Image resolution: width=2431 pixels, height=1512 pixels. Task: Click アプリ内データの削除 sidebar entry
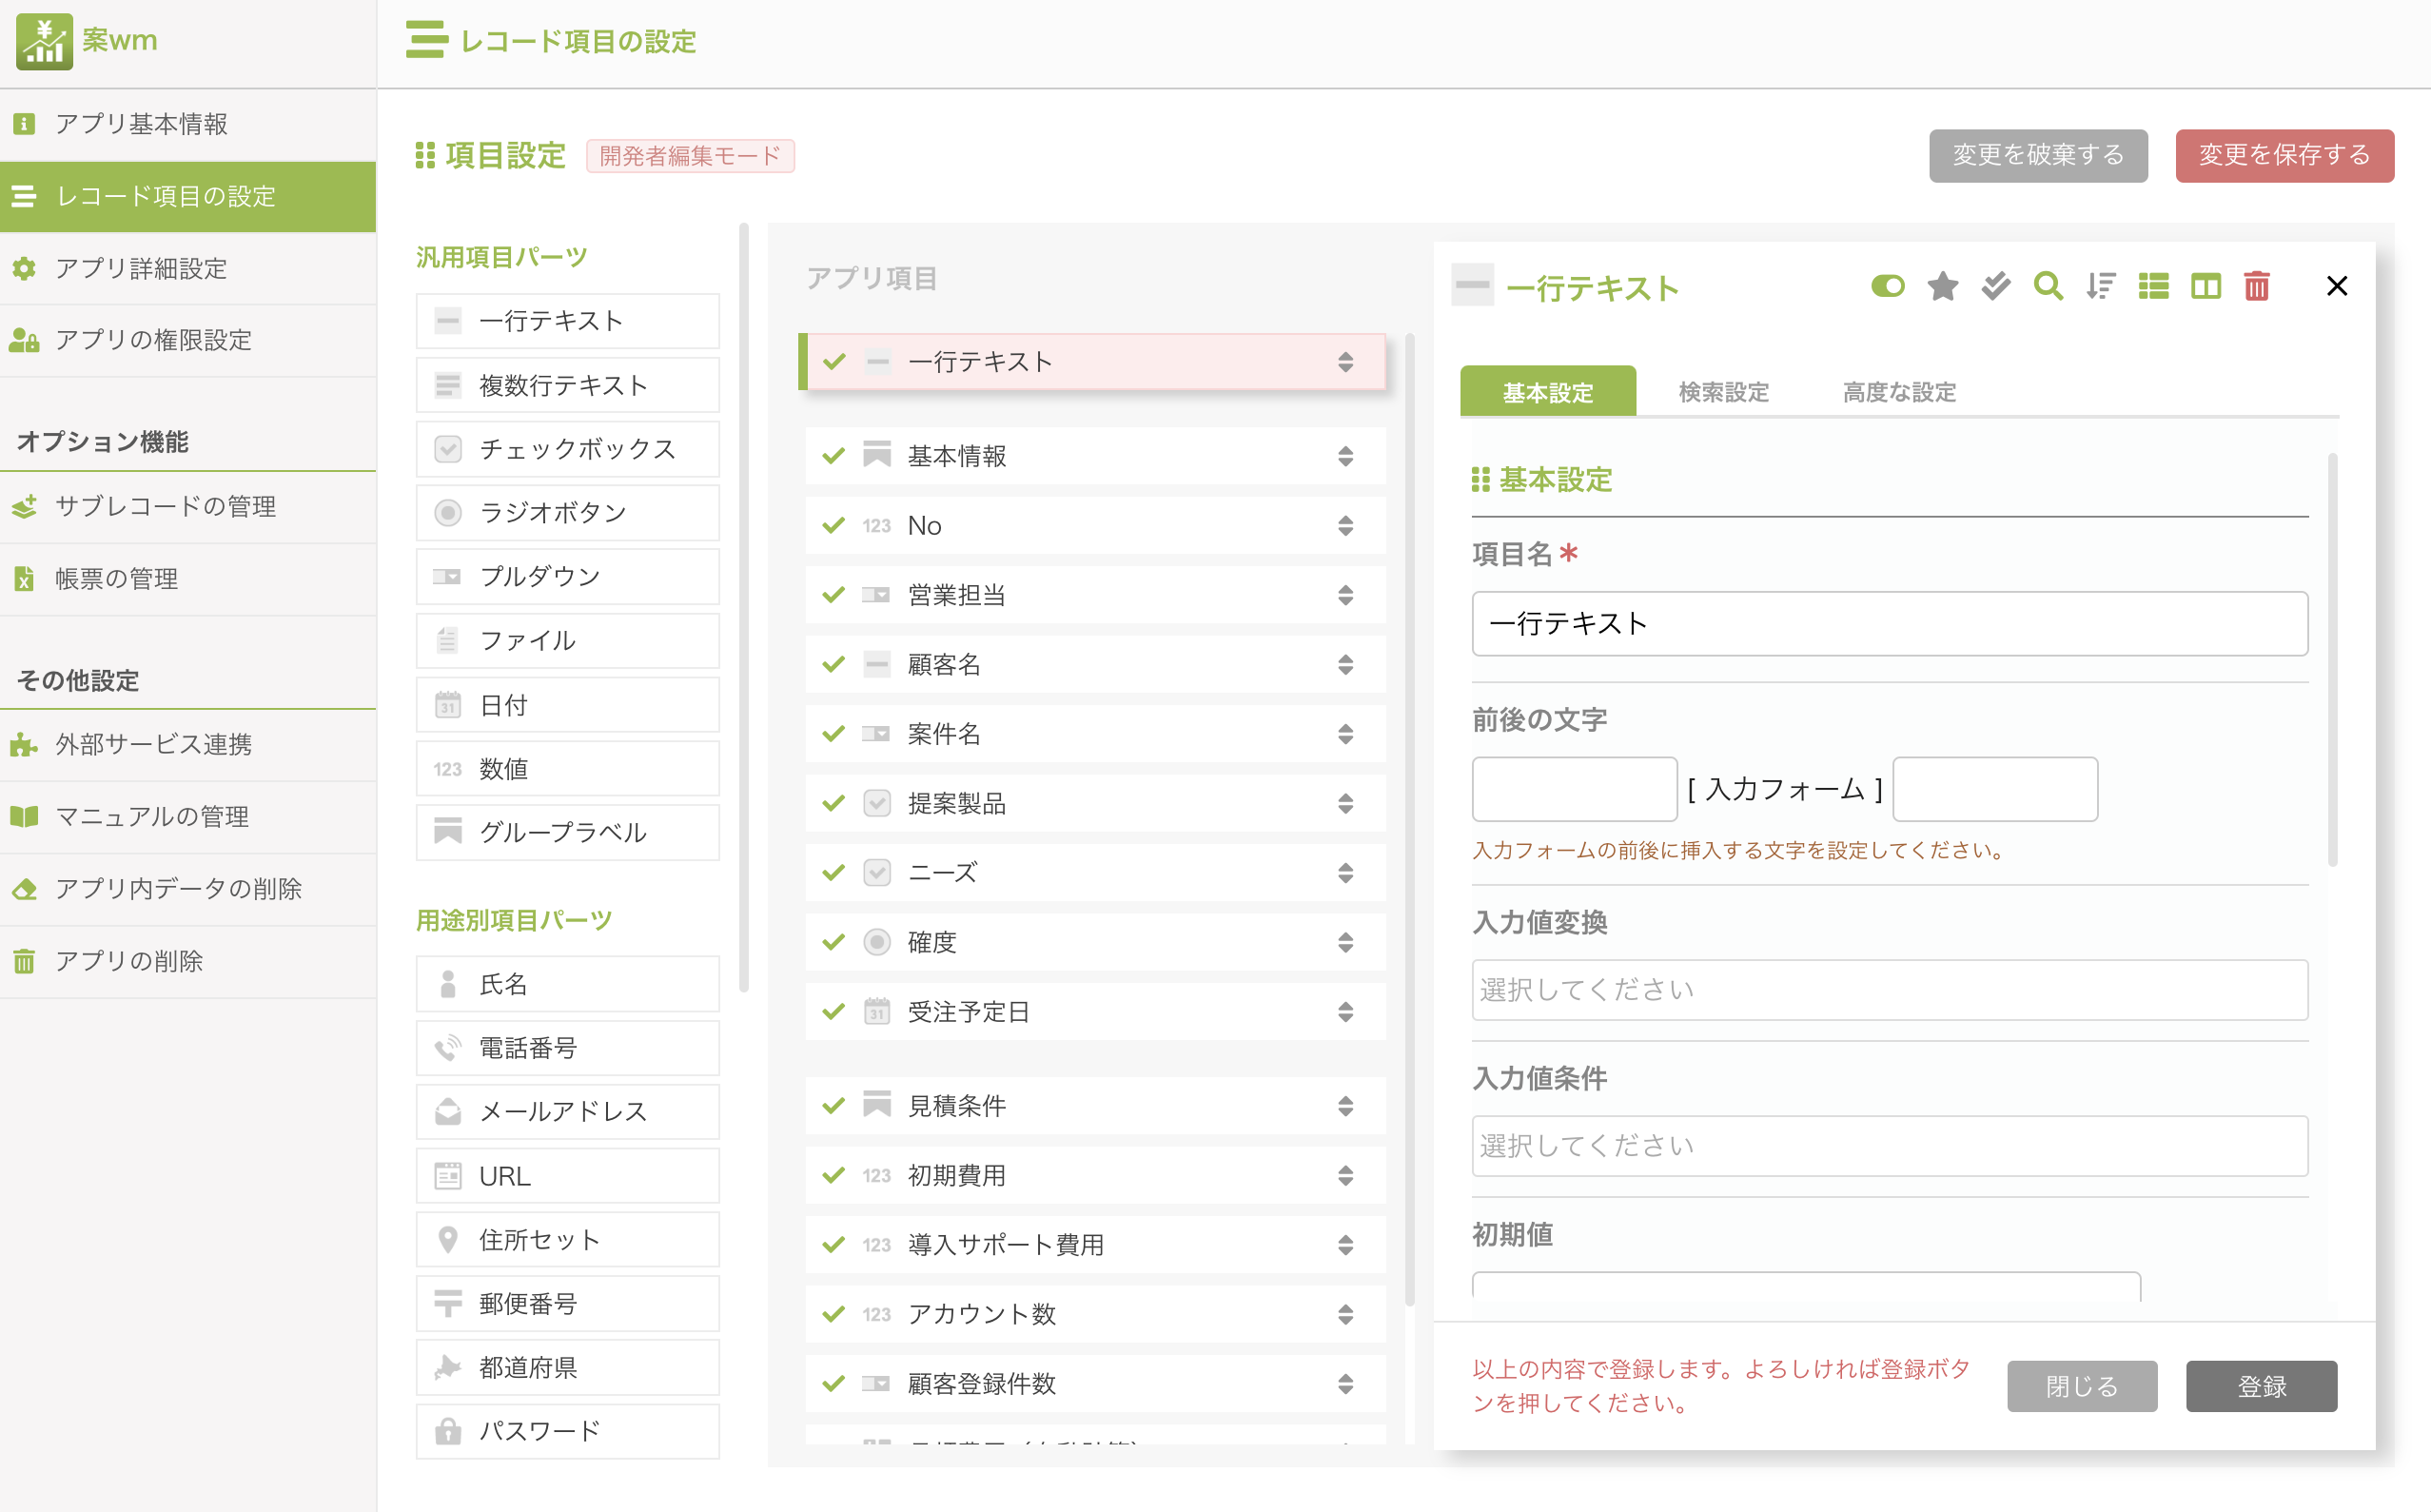pos(188,889)
